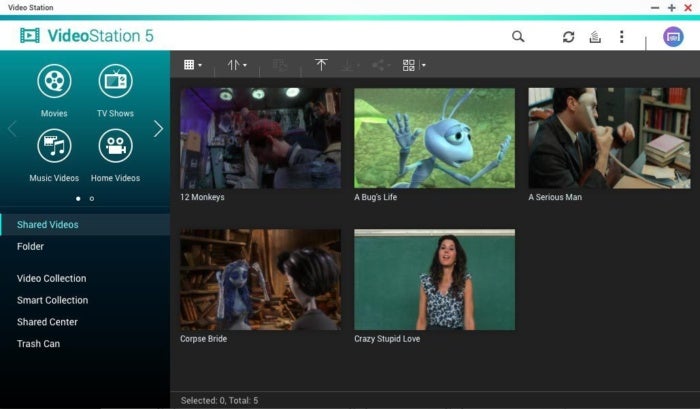Go to previous category page arrow

[12, 129]
